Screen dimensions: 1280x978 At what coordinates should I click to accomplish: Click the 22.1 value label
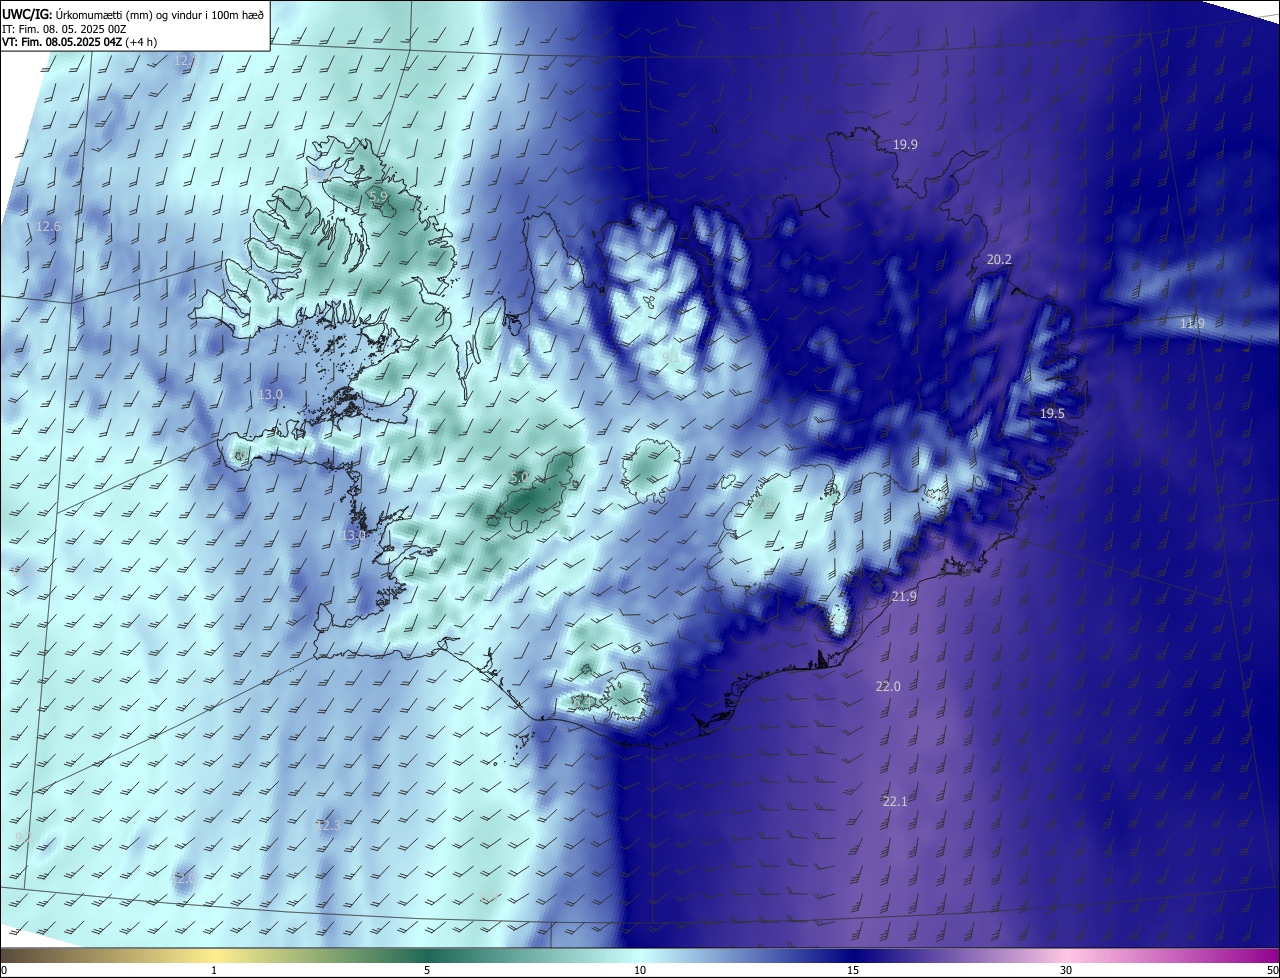tap(895, 801)
